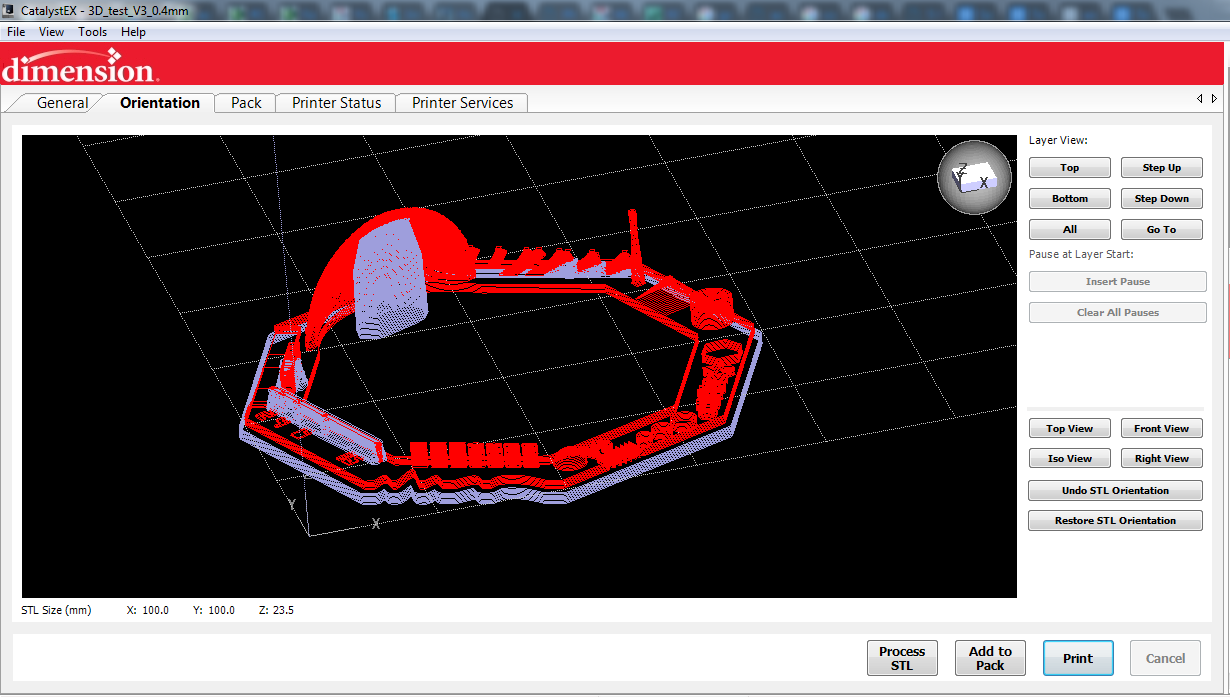Screen dimensions: 1230x697
Task: Switch to Top View
Action: (1070, 429)
